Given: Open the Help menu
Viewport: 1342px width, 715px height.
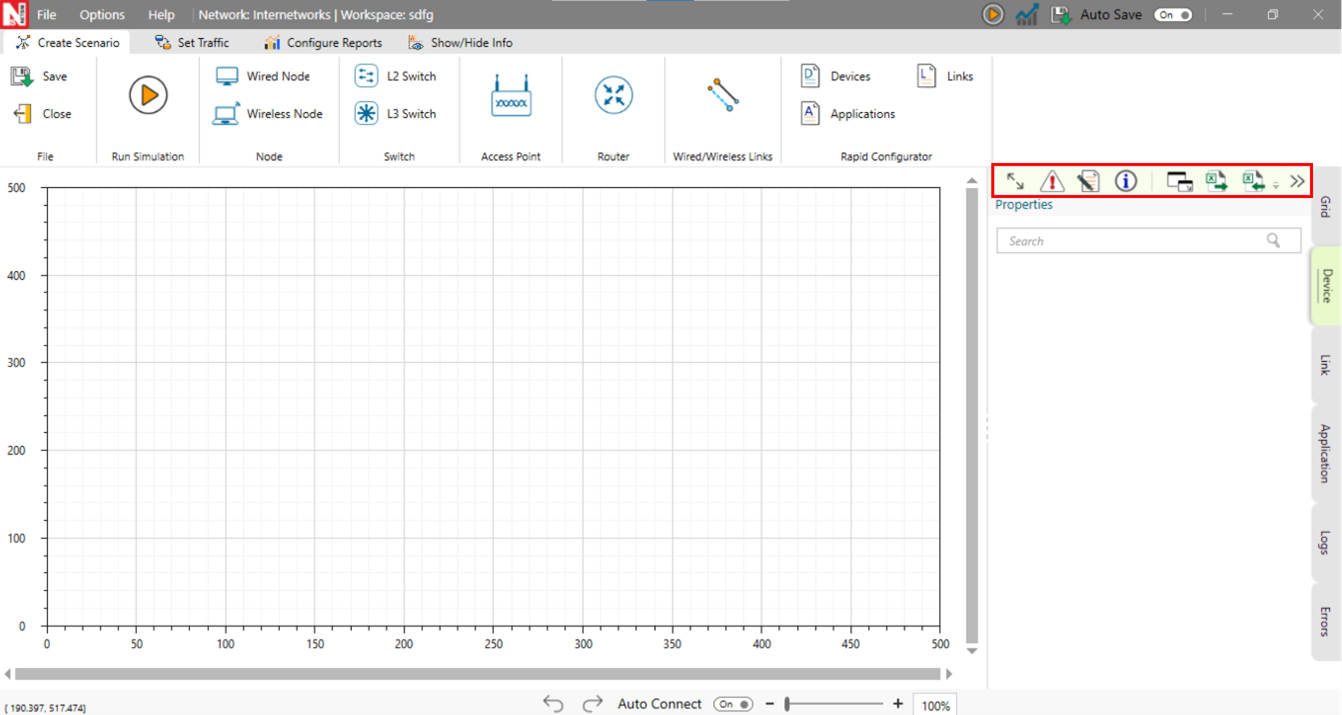Looking at the screenshot, I should click(161, 15).
